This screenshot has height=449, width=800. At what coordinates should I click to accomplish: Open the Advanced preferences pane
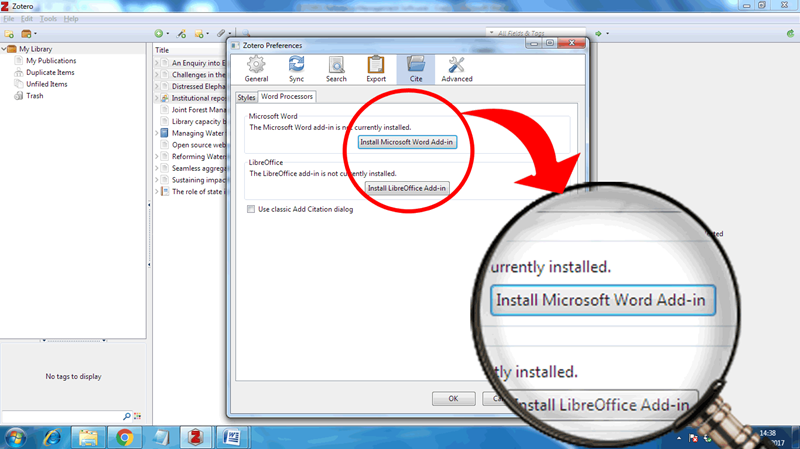click(457, 69)
